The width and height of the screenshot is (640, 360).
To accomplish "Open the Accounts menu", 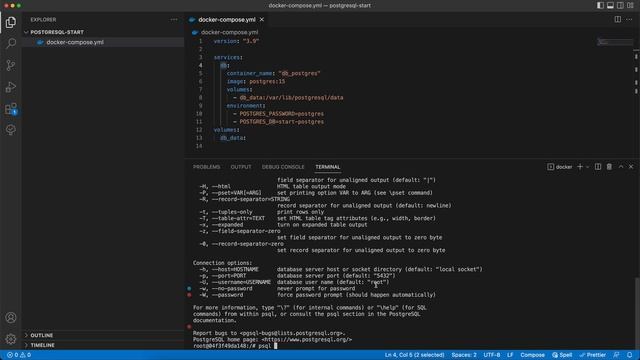I will 11,318.
